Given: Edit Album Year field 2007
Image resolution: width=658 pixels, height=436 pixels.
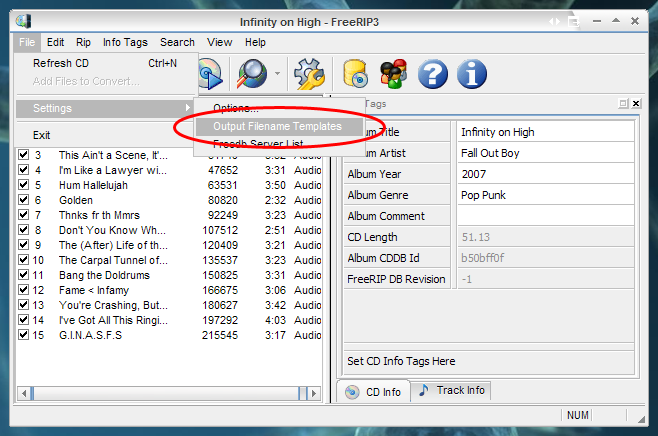Looking at the screenshot, I should (x=546, y=174).
